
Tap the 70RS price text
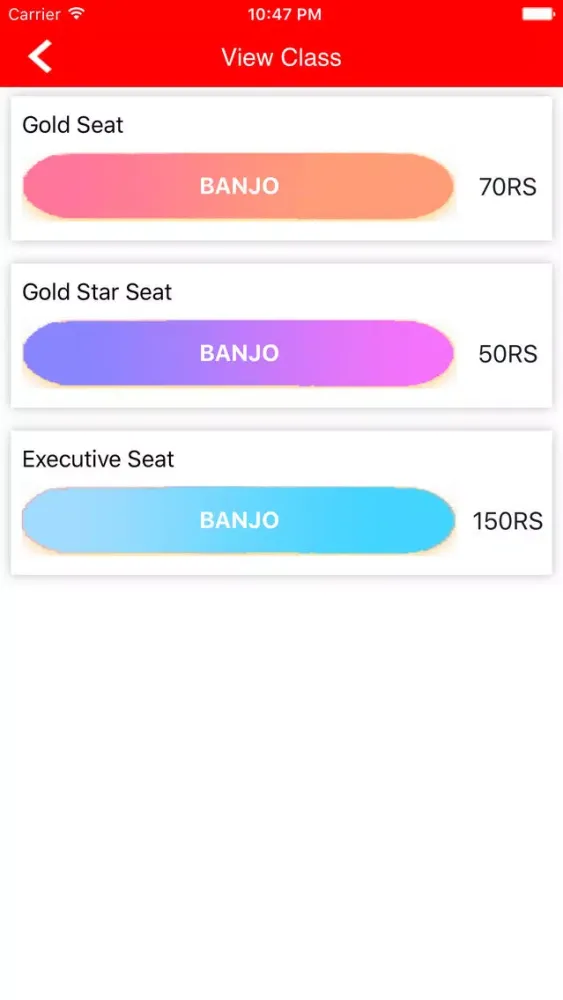[x=508, y=187]
